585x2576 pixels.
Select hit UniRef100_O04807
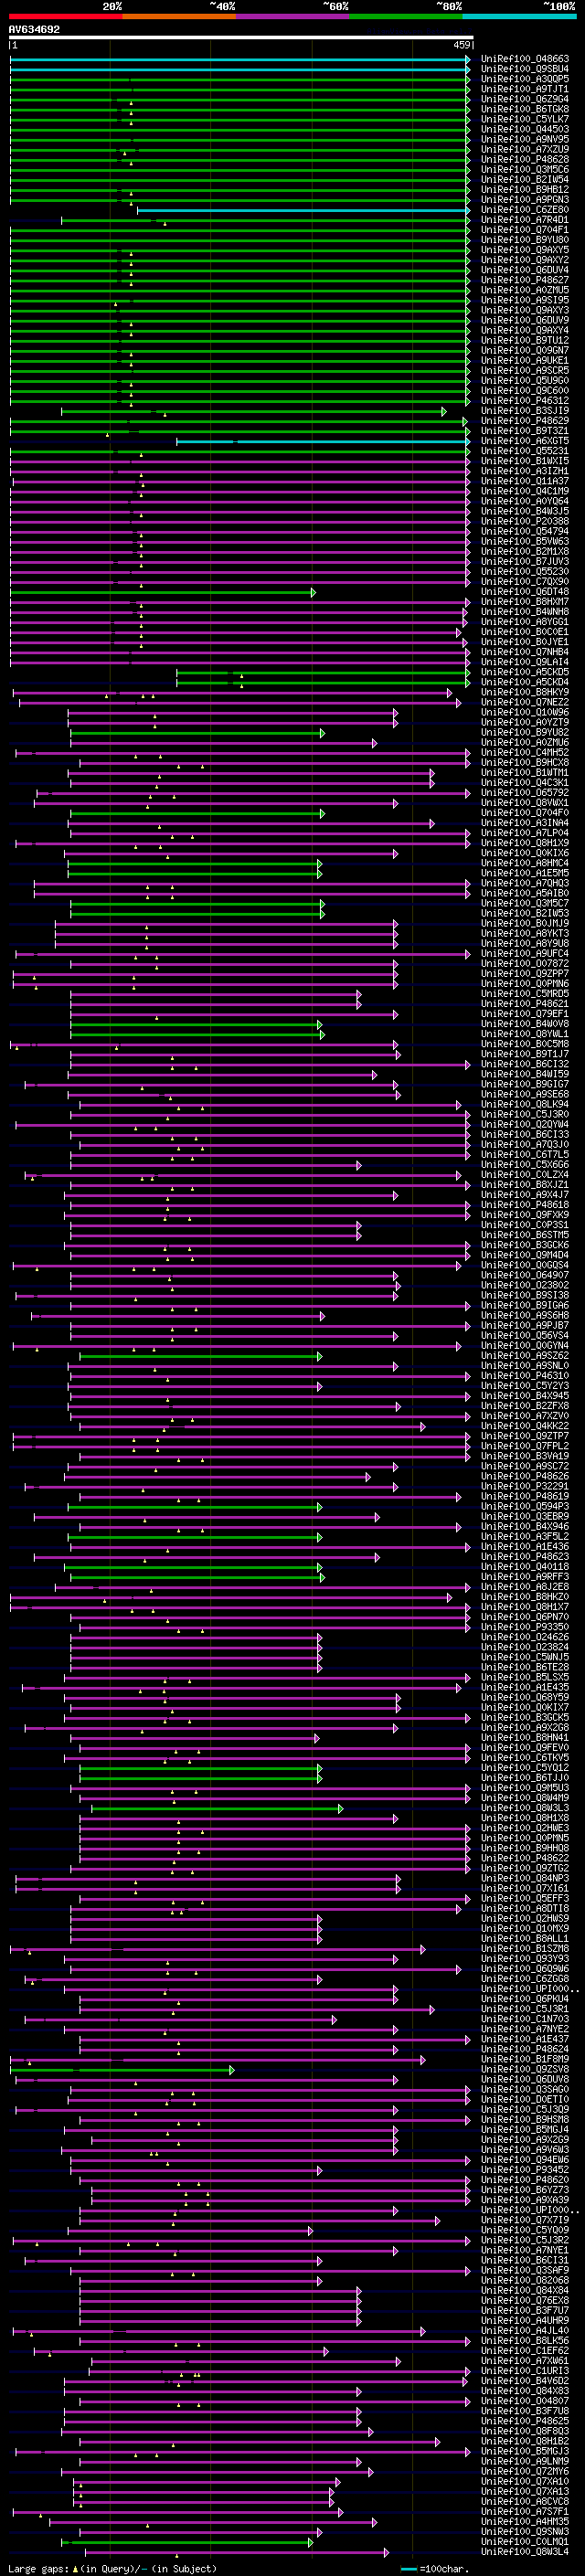point(525,2401)
